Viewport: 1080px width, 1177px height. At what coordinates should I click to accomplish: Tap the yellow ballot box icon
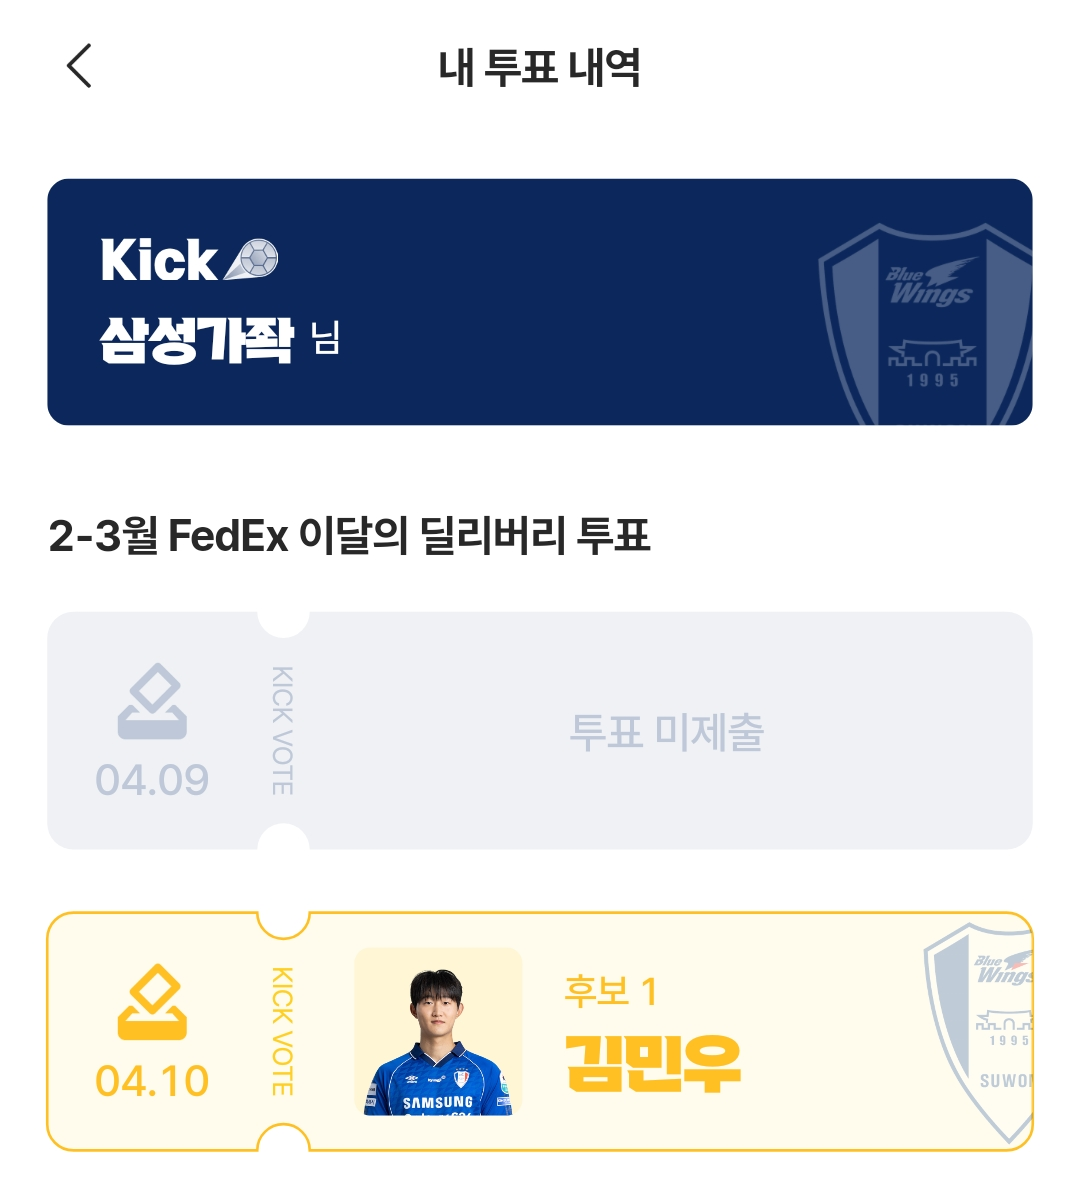pos(152,1003)
